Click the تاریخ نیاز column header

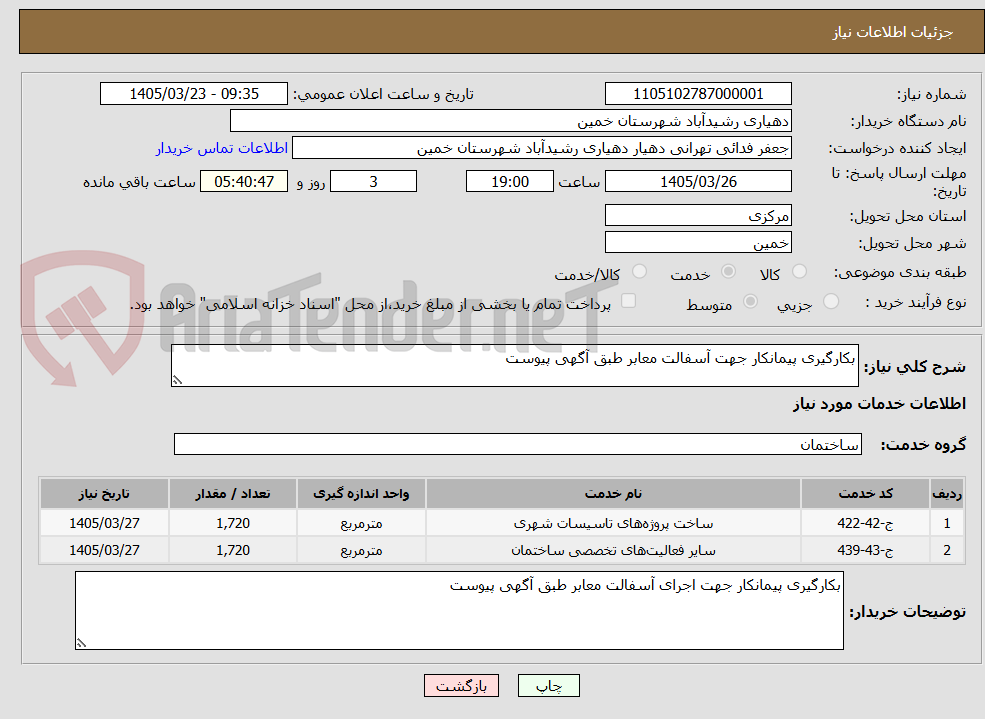104,494
